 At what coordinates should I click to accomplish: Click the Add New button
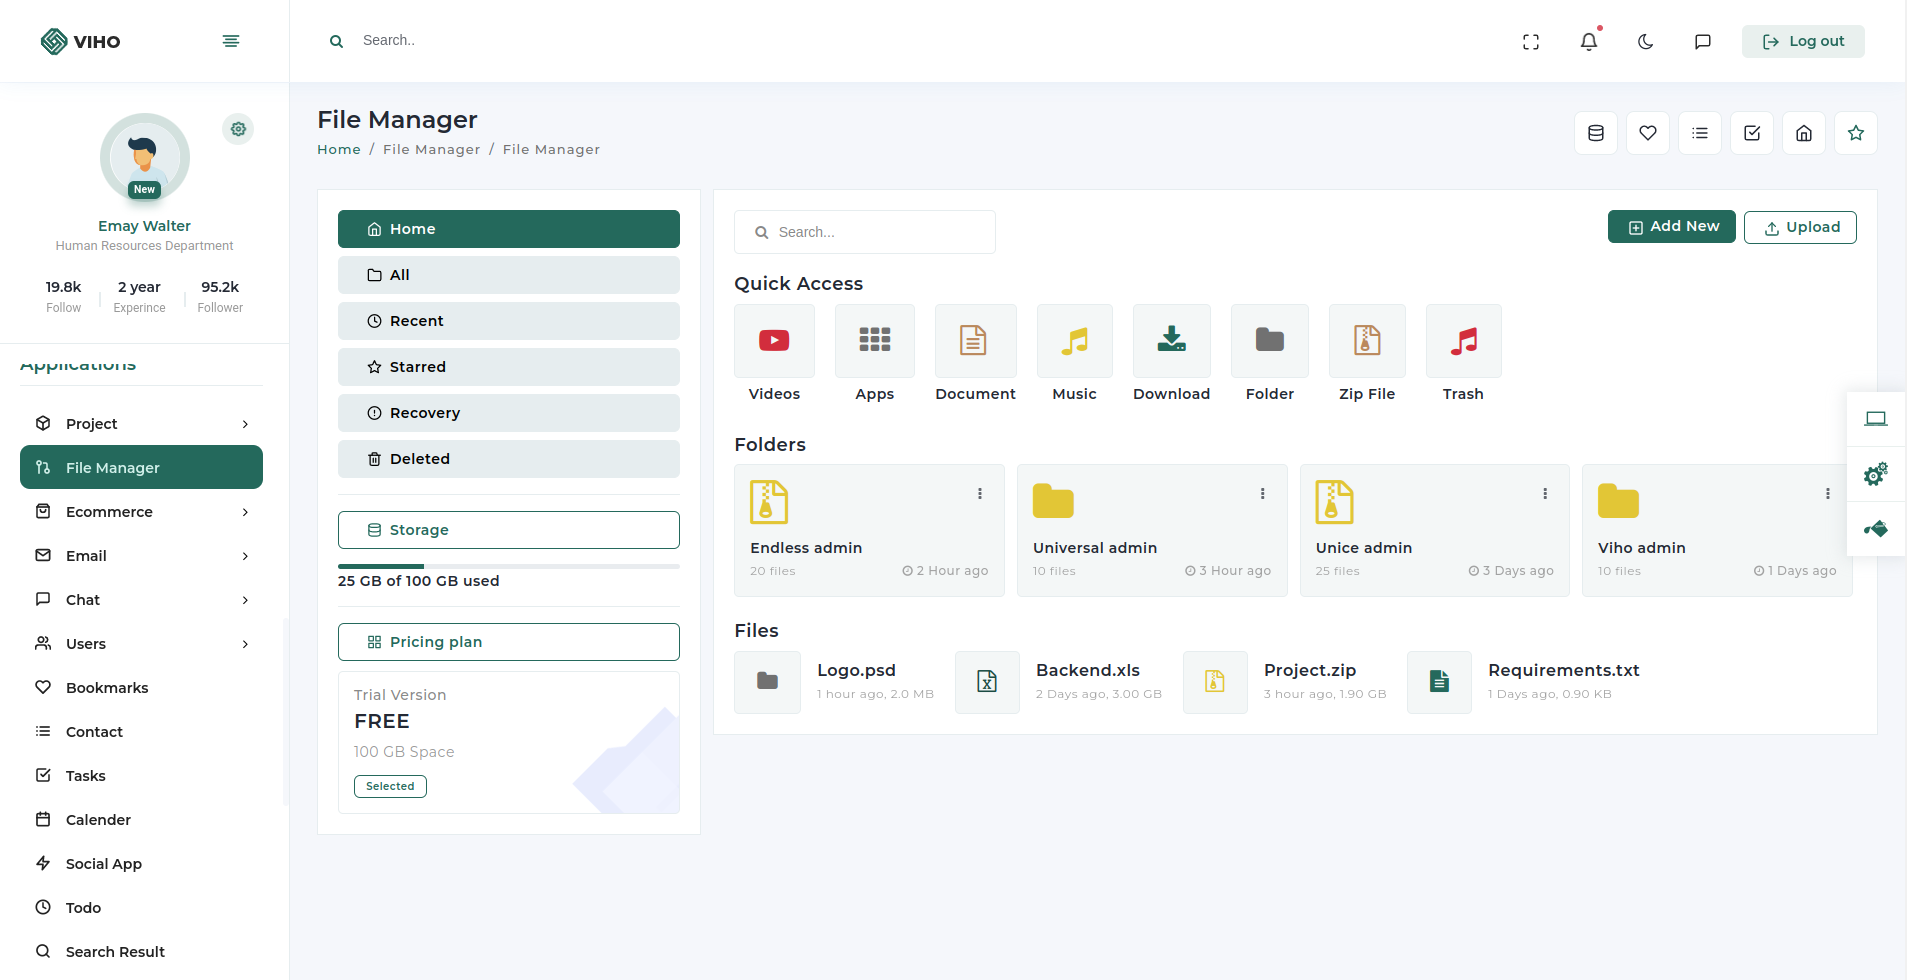1671,227
